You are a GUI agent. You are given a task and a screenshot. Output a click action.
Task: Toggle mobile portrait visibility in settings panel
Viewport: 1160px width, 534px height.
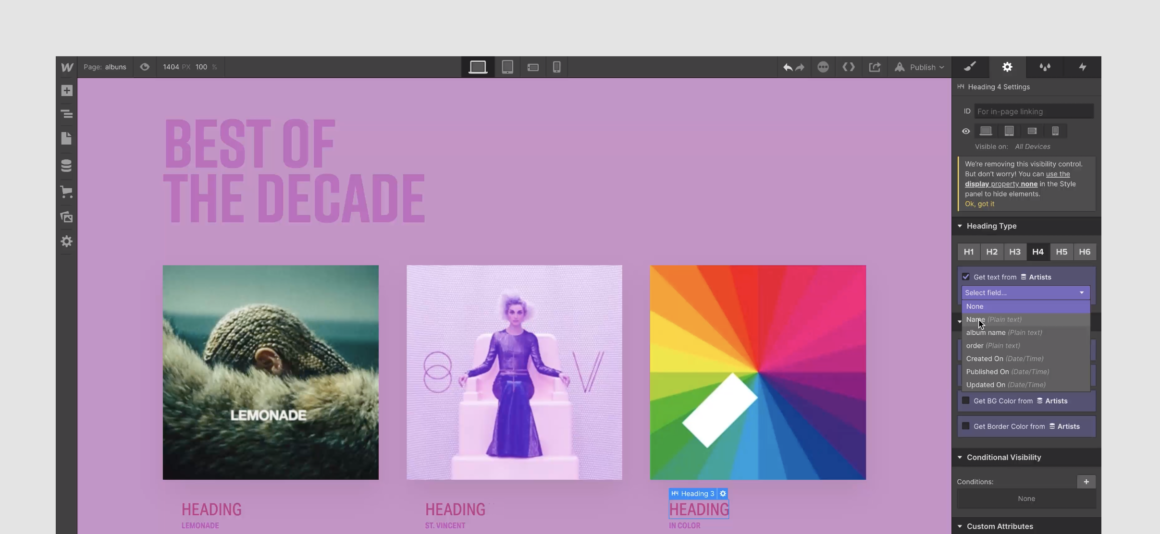coord(1055,131)
